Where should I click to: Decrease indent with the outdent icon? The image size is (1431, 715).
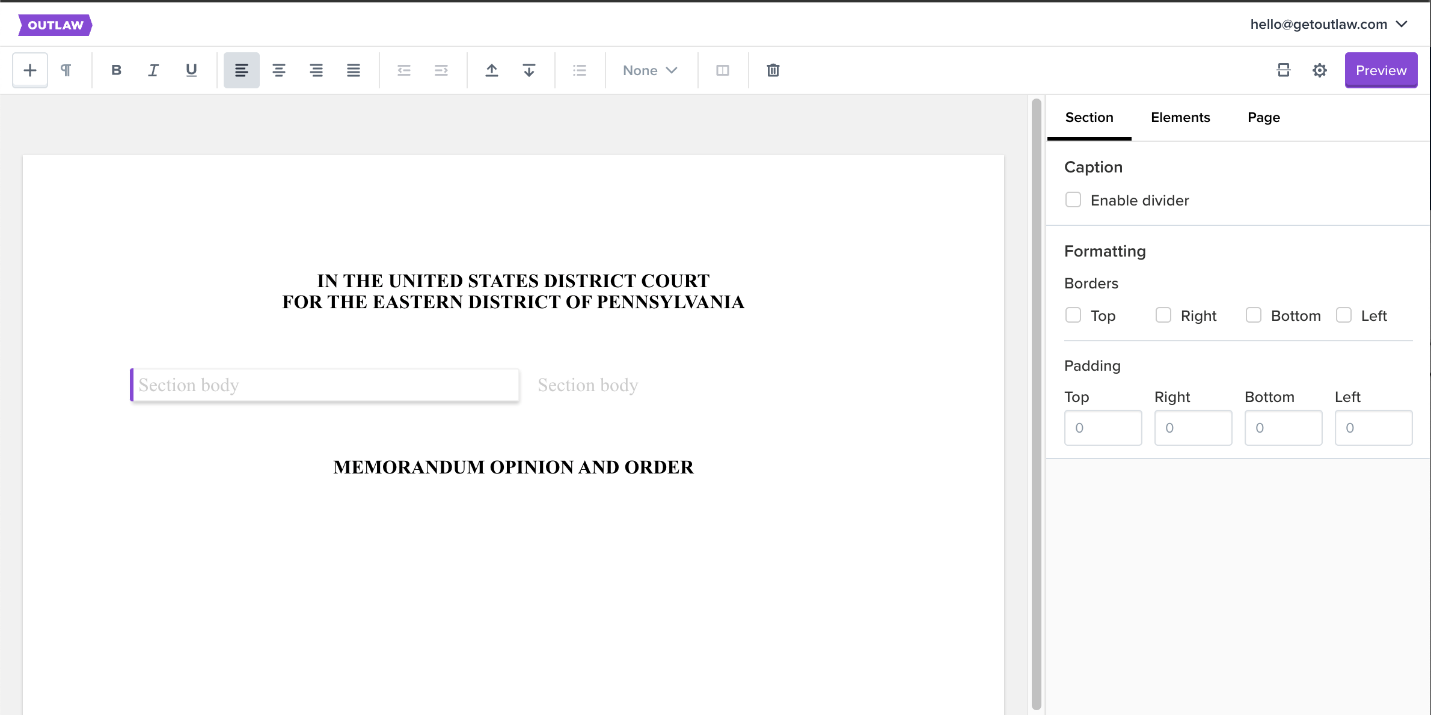[404, 70]
